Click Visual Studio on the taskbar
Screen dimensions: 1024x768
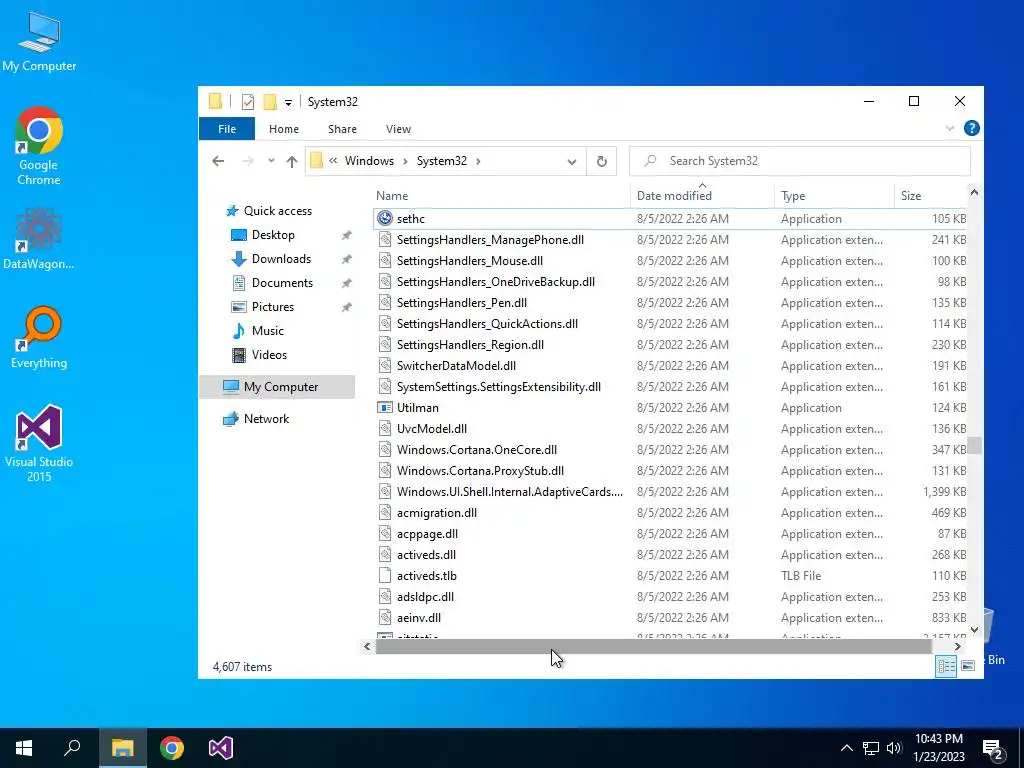pyautogui.click(x=221, y=748)
